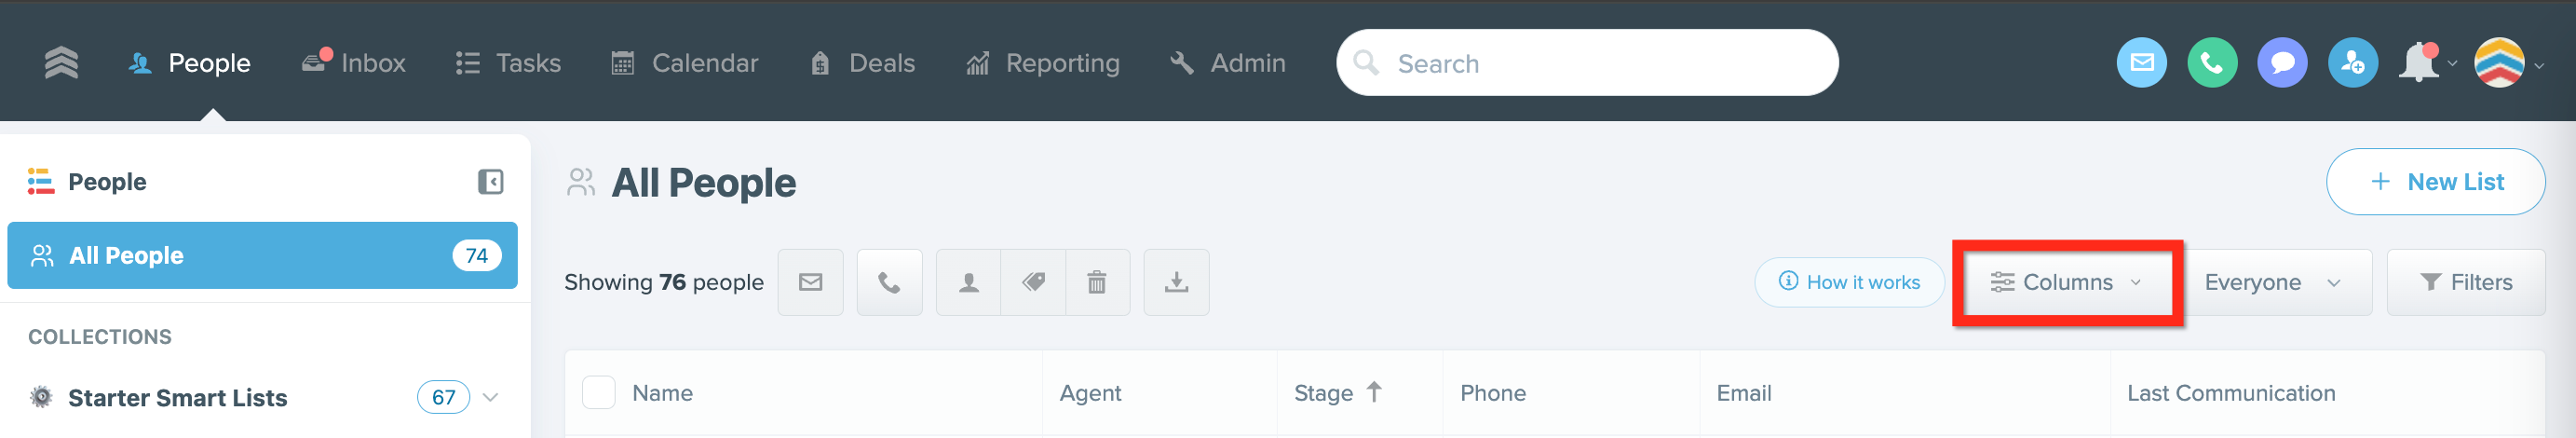The height and width of the screenshot is (438, 2576).
Task: Open the purple chat message circle icon
Action: click(2282, 63)
